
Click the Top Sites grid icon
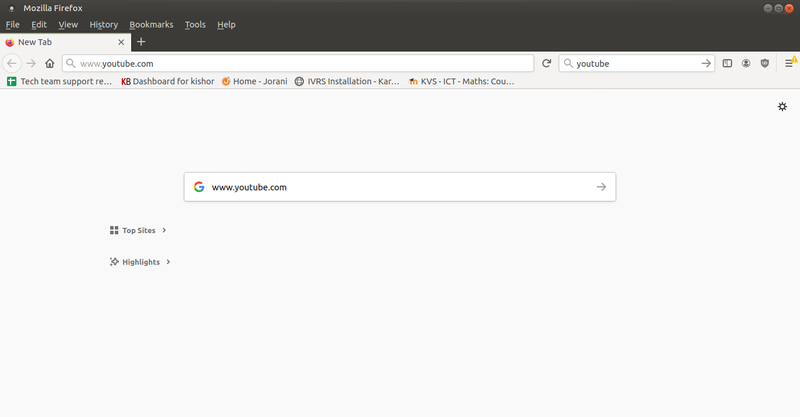(x=114, y=230)
